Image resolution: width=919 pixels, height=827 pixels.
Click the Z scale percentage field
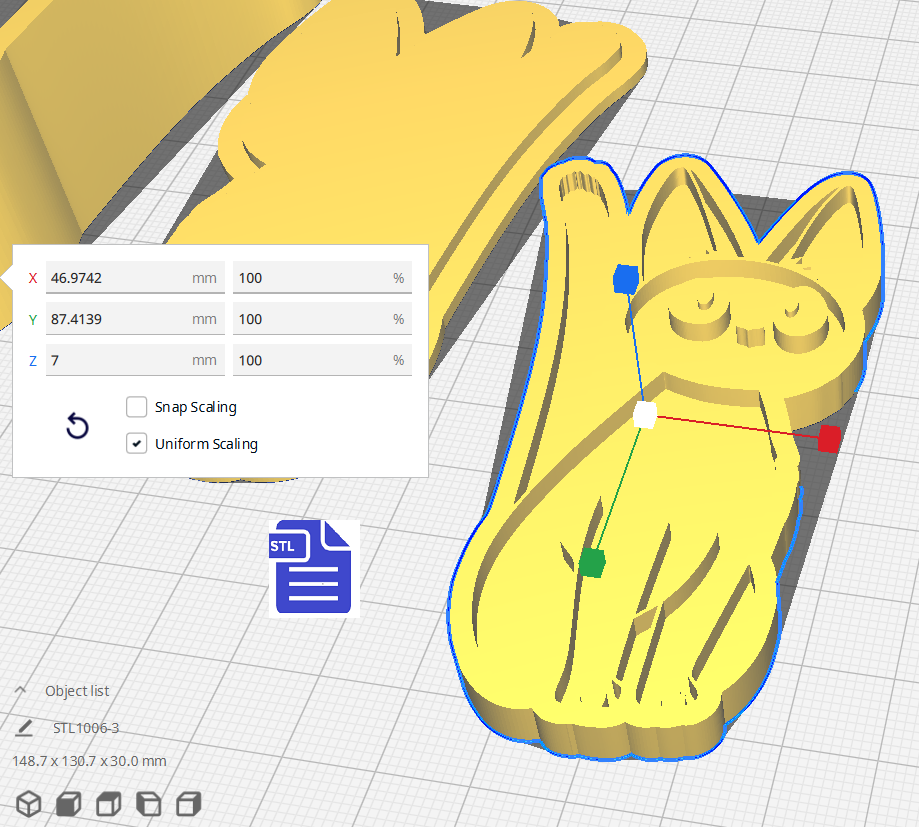(x=310, y=360)
